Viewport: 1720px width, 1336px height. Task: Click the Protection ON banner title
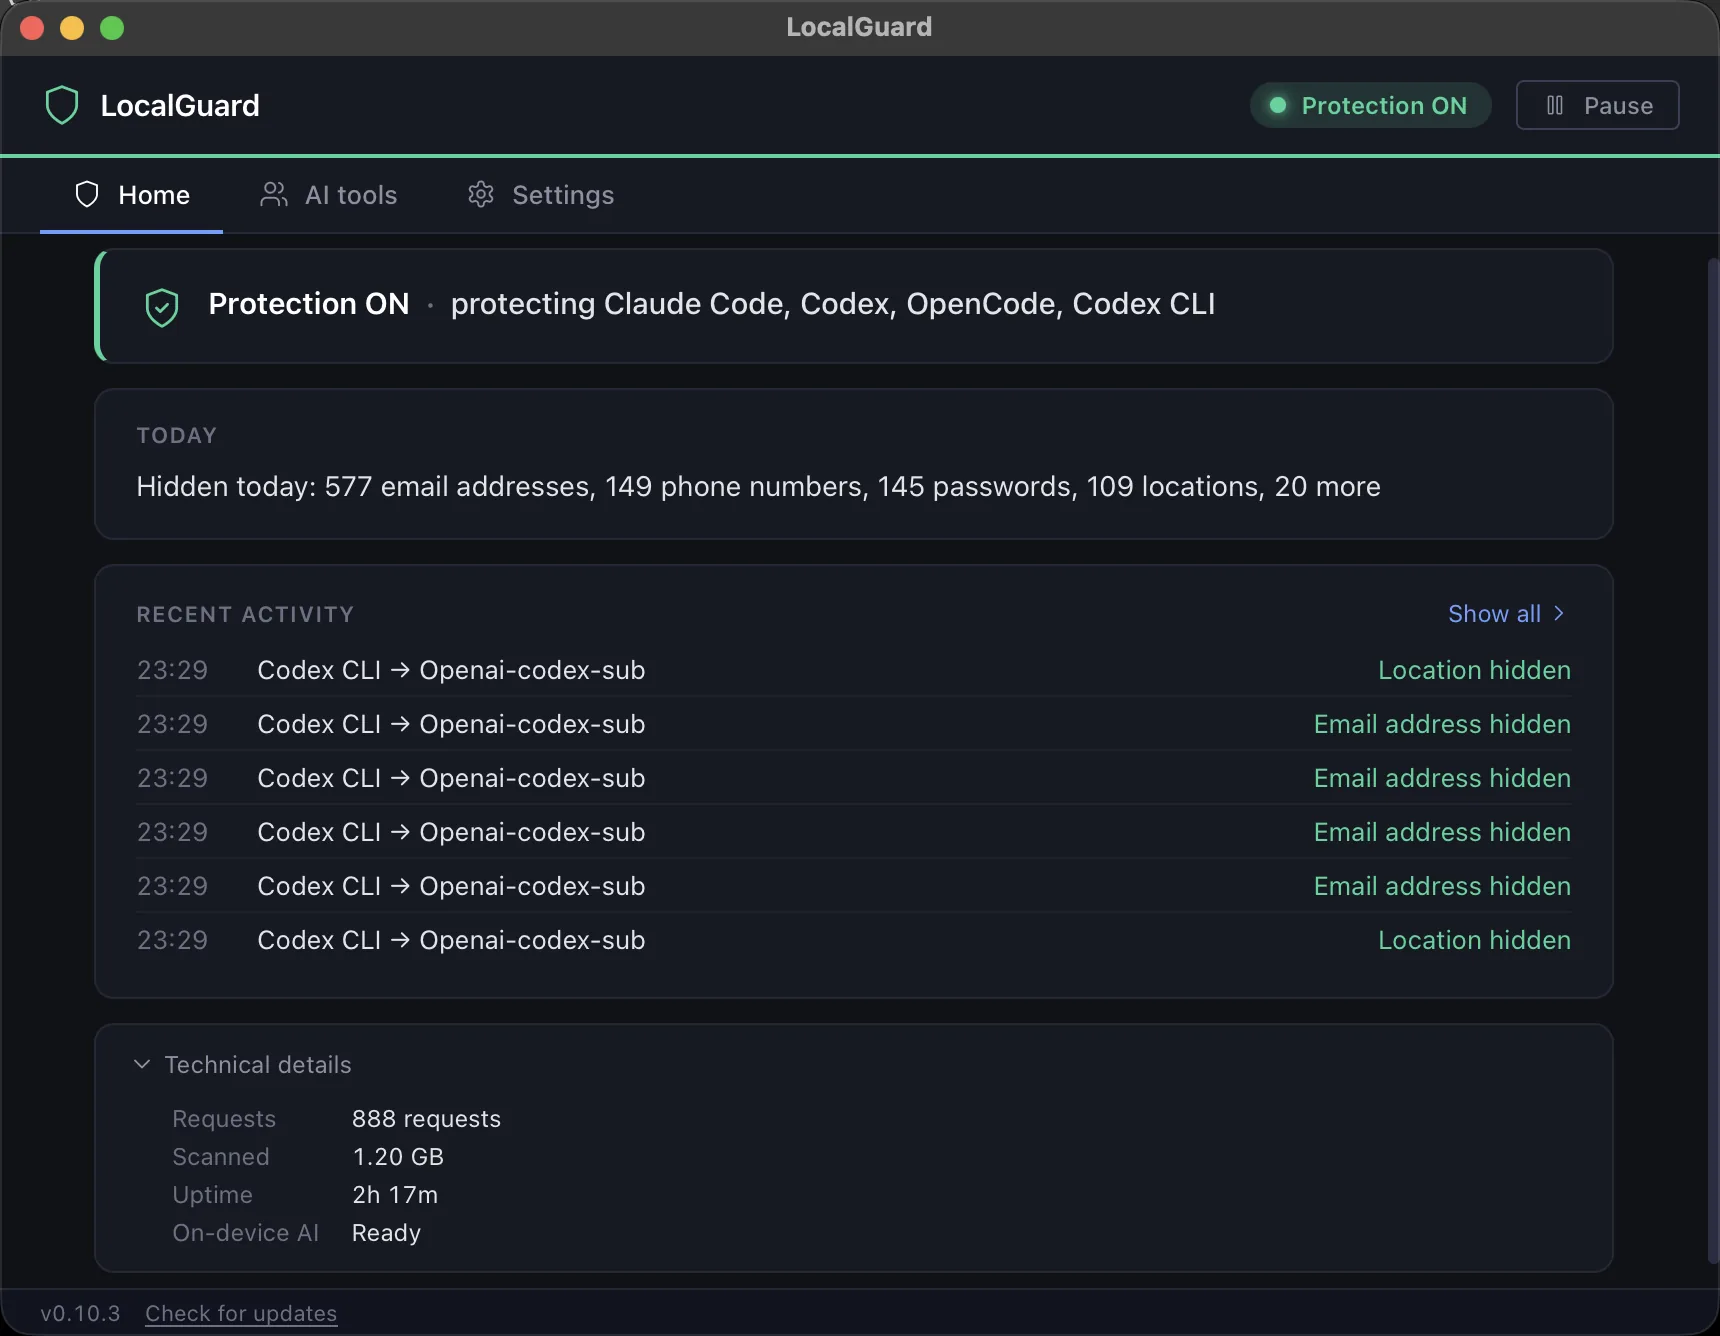[309, 304]
